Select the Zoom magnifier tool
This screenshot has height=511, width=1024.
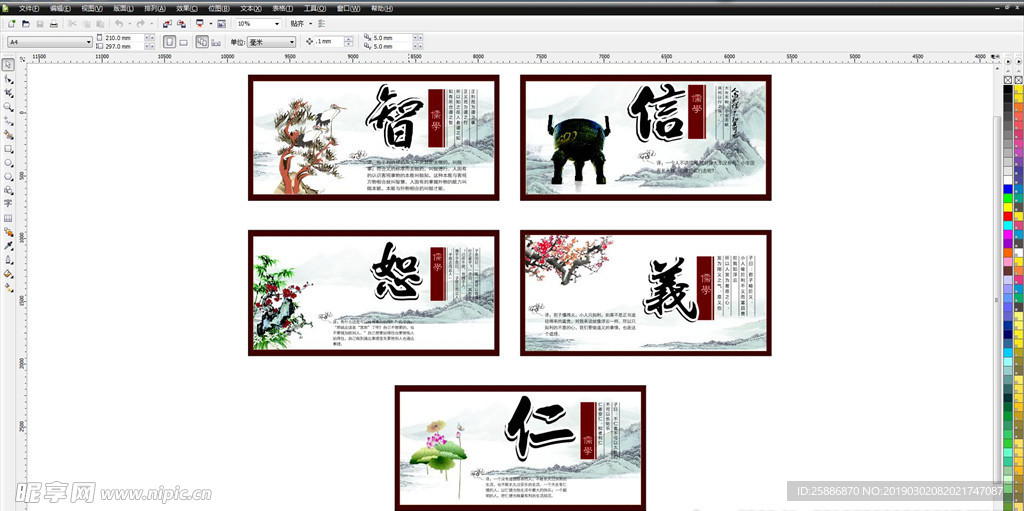click(x=8, y=106)
